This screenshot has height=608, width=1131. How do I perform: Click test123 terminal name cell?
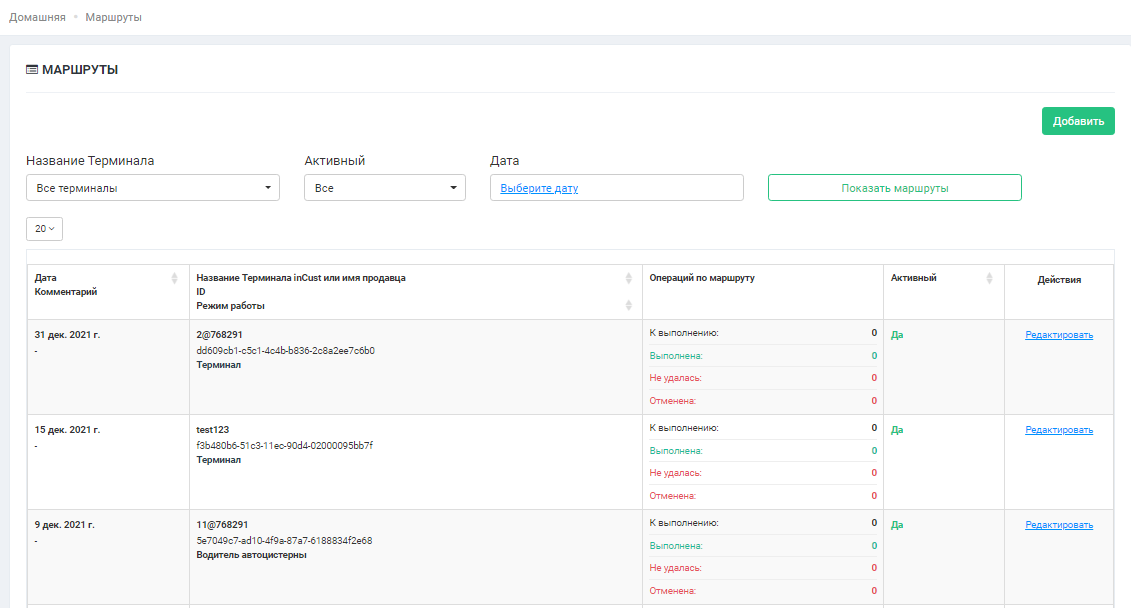(x=213, y=430)
